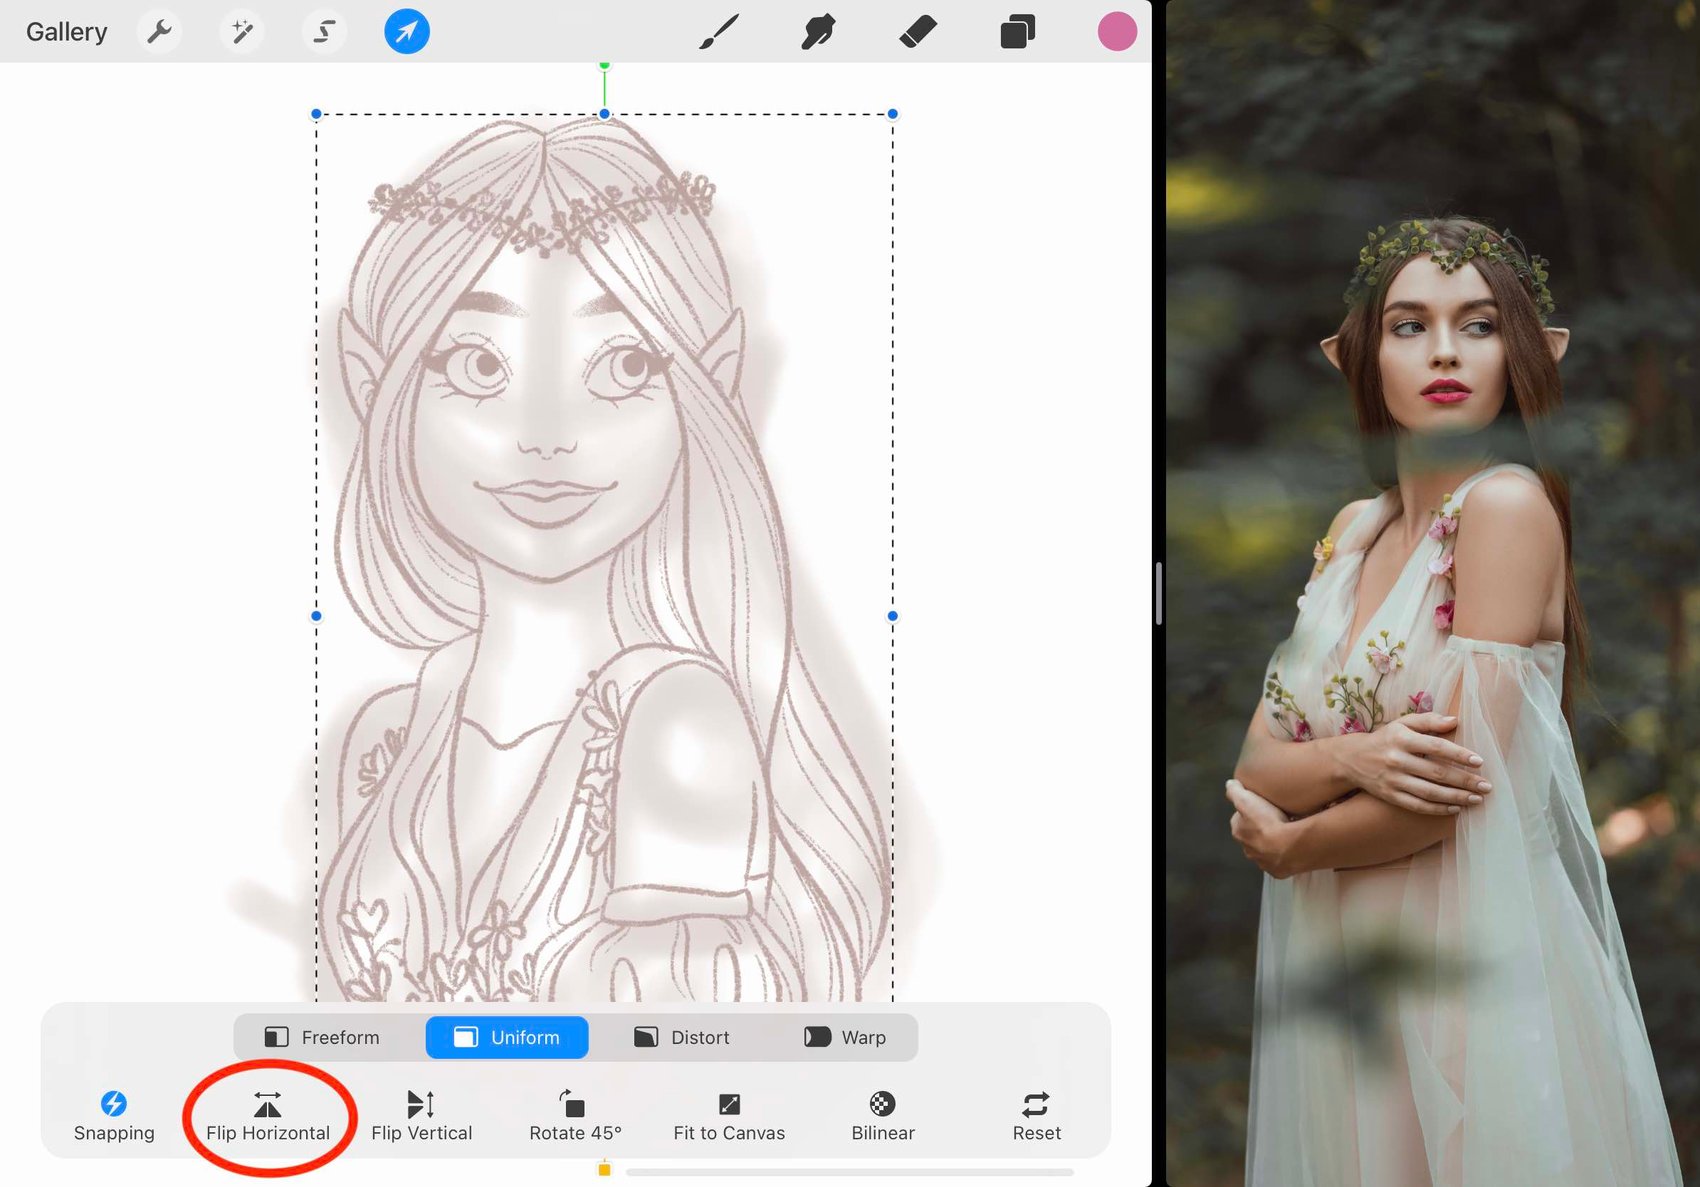Select the Selection S-shaped tool
The width and height of the screenshot is (1700, 1187).
[x=324, y=32]
